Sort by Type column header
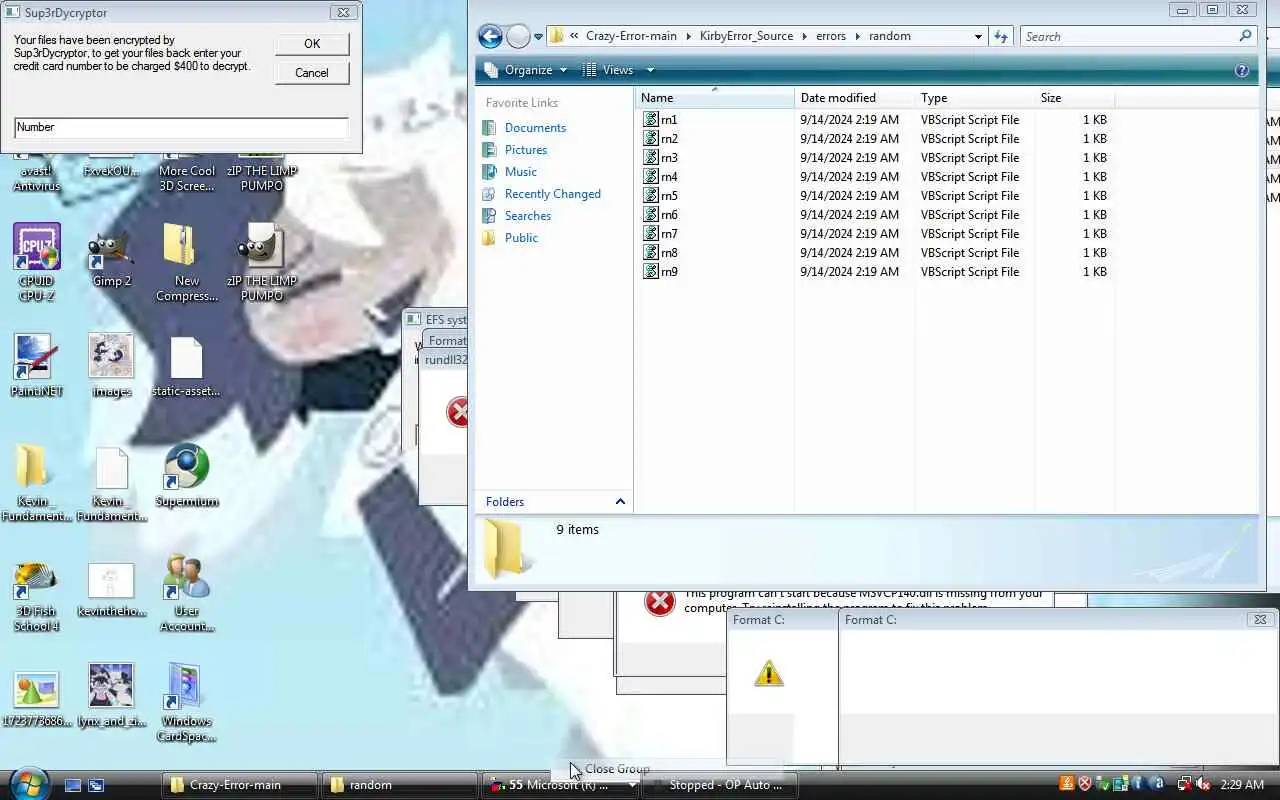The image size is (1280, 800). click(x=975, y=98)
